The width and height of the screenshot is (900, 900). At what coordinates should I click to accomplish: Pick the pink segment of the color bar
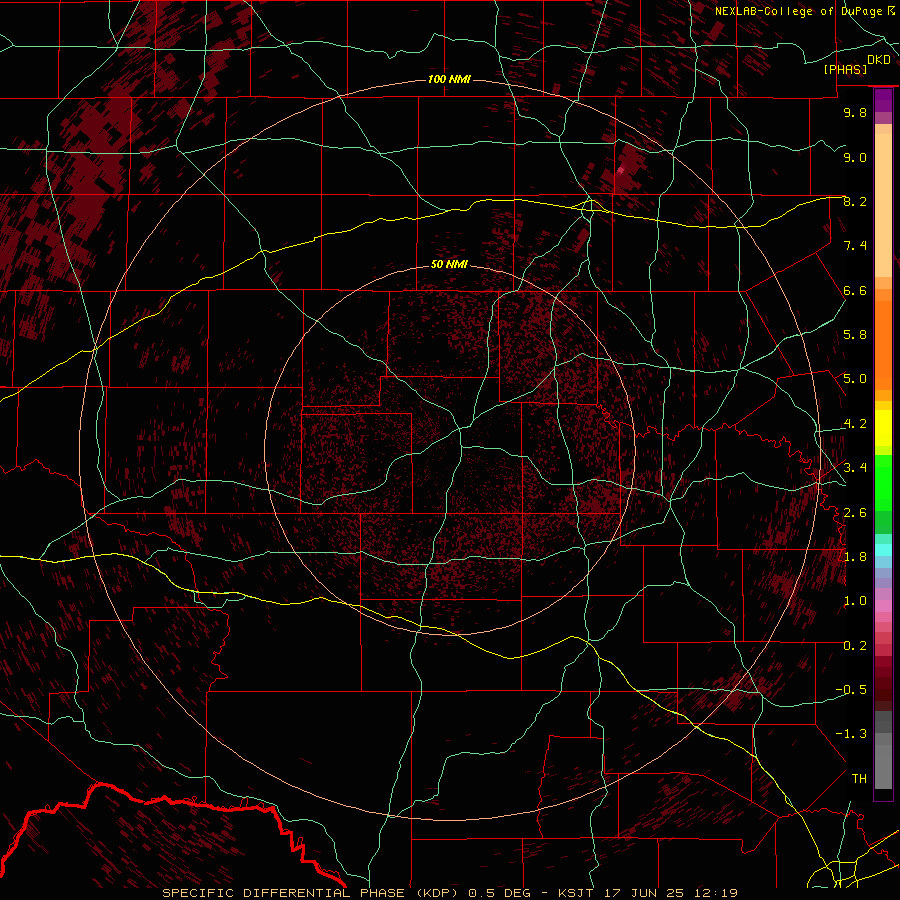883,606
